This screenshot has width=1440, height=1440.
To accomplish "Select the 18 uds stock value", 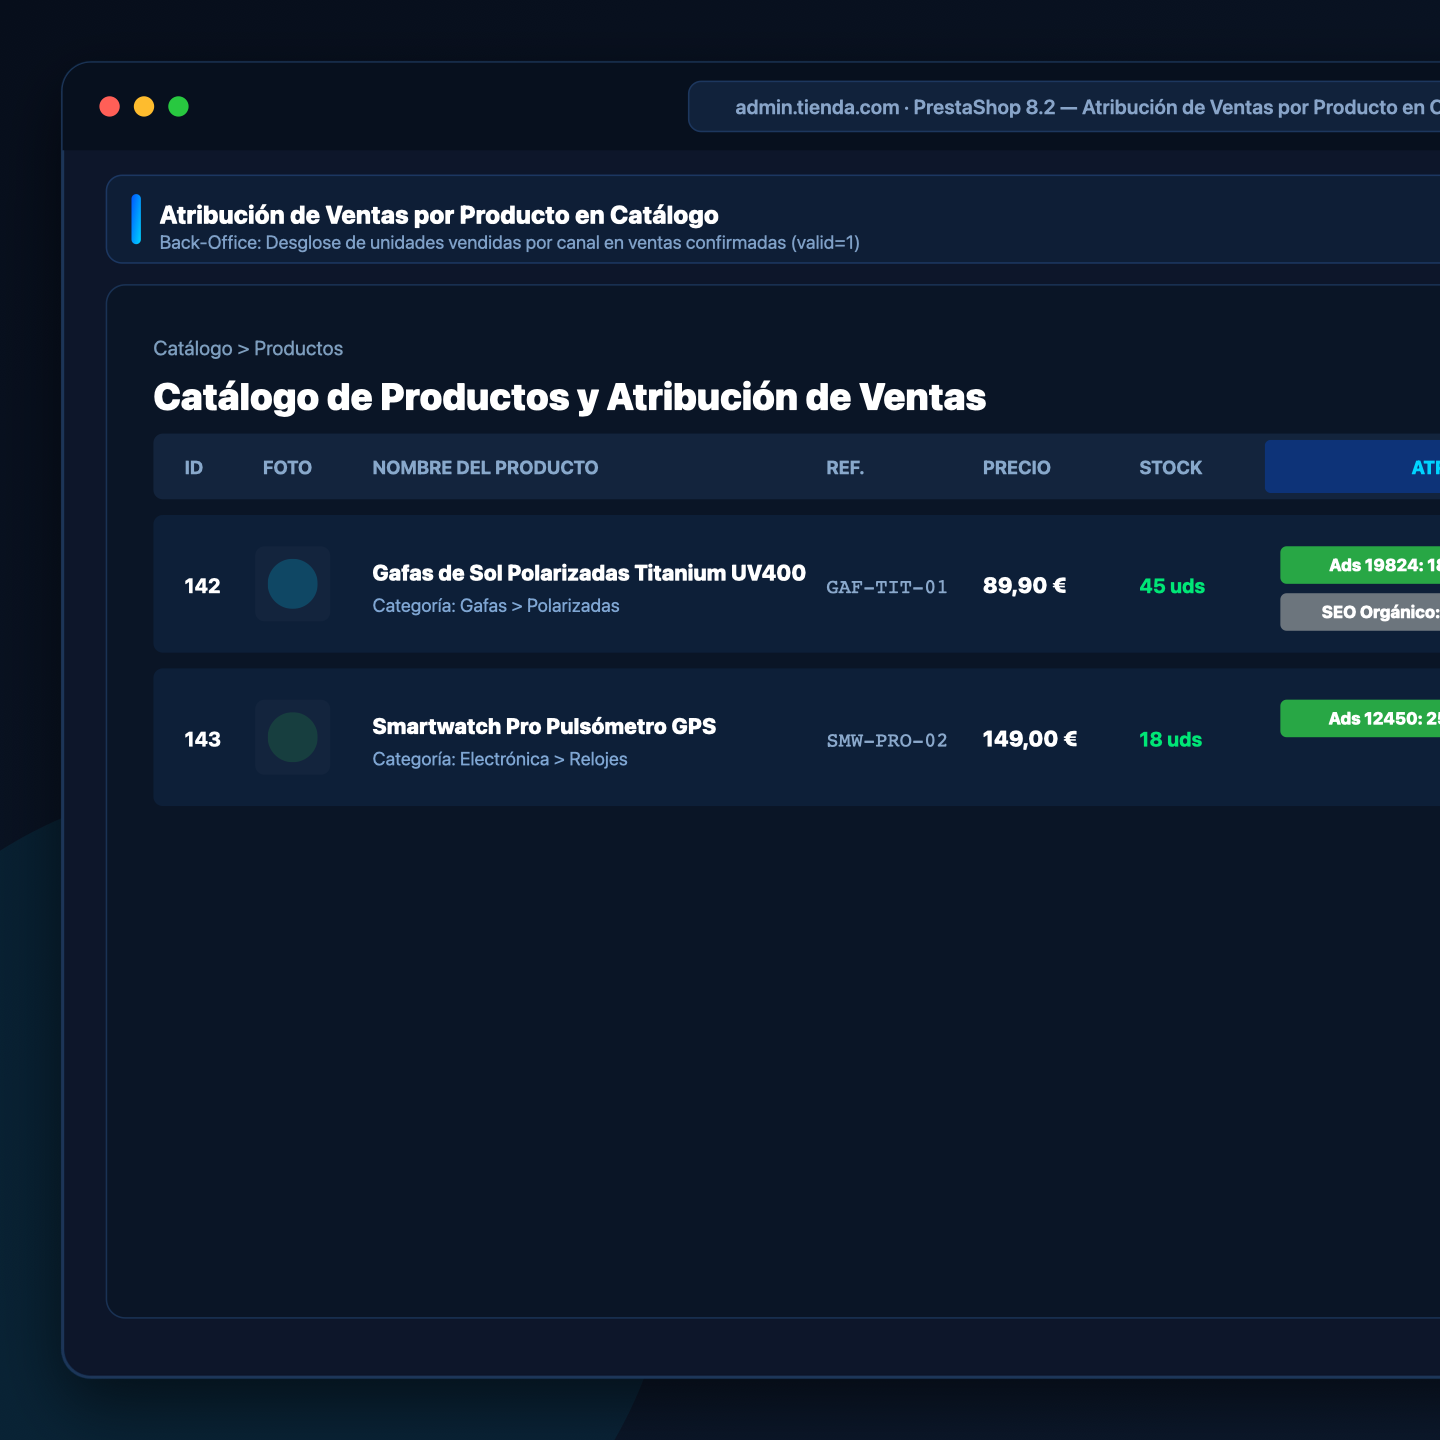I will click(1170, 739).
